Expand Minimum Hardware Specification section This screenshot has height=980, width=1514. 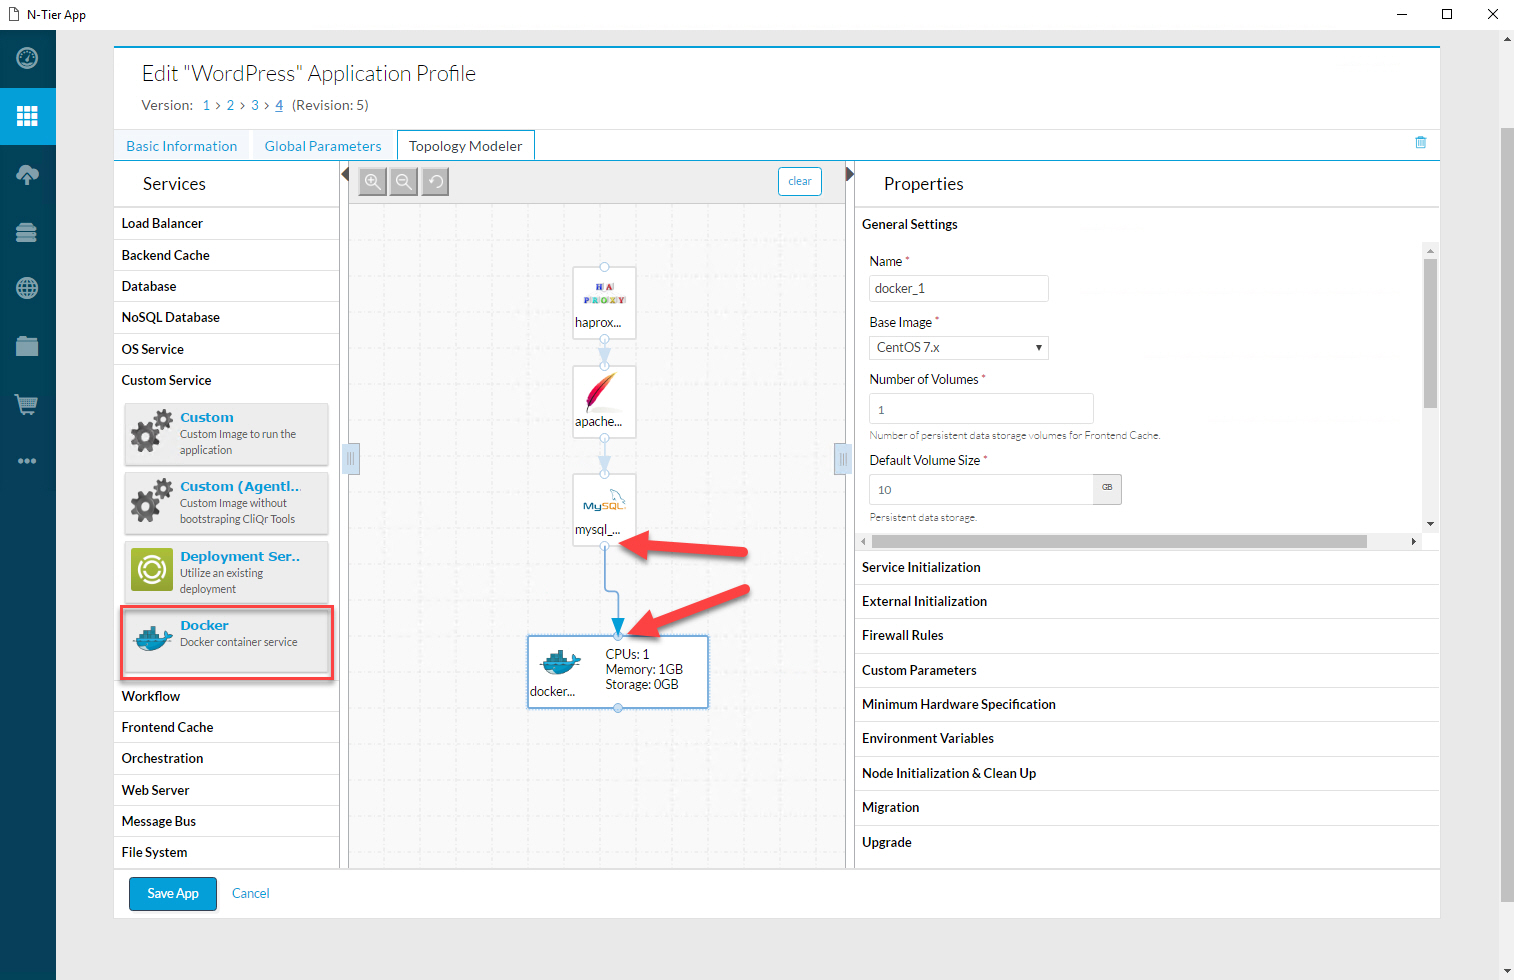(x=1147, y=704)
